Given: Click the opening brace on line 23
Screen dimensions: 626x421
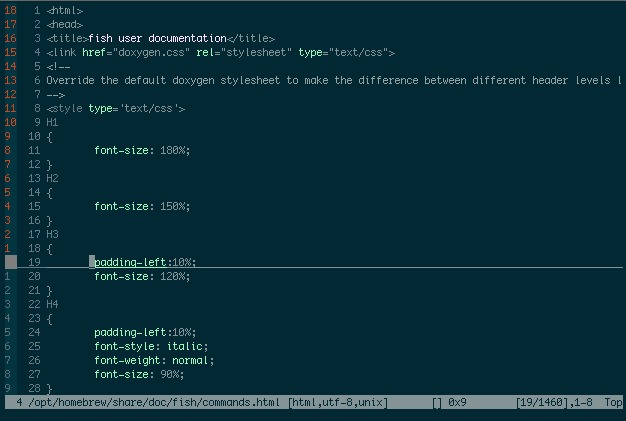Looking at the screenshot, I should pyautogui.click(x=50, y=319).
